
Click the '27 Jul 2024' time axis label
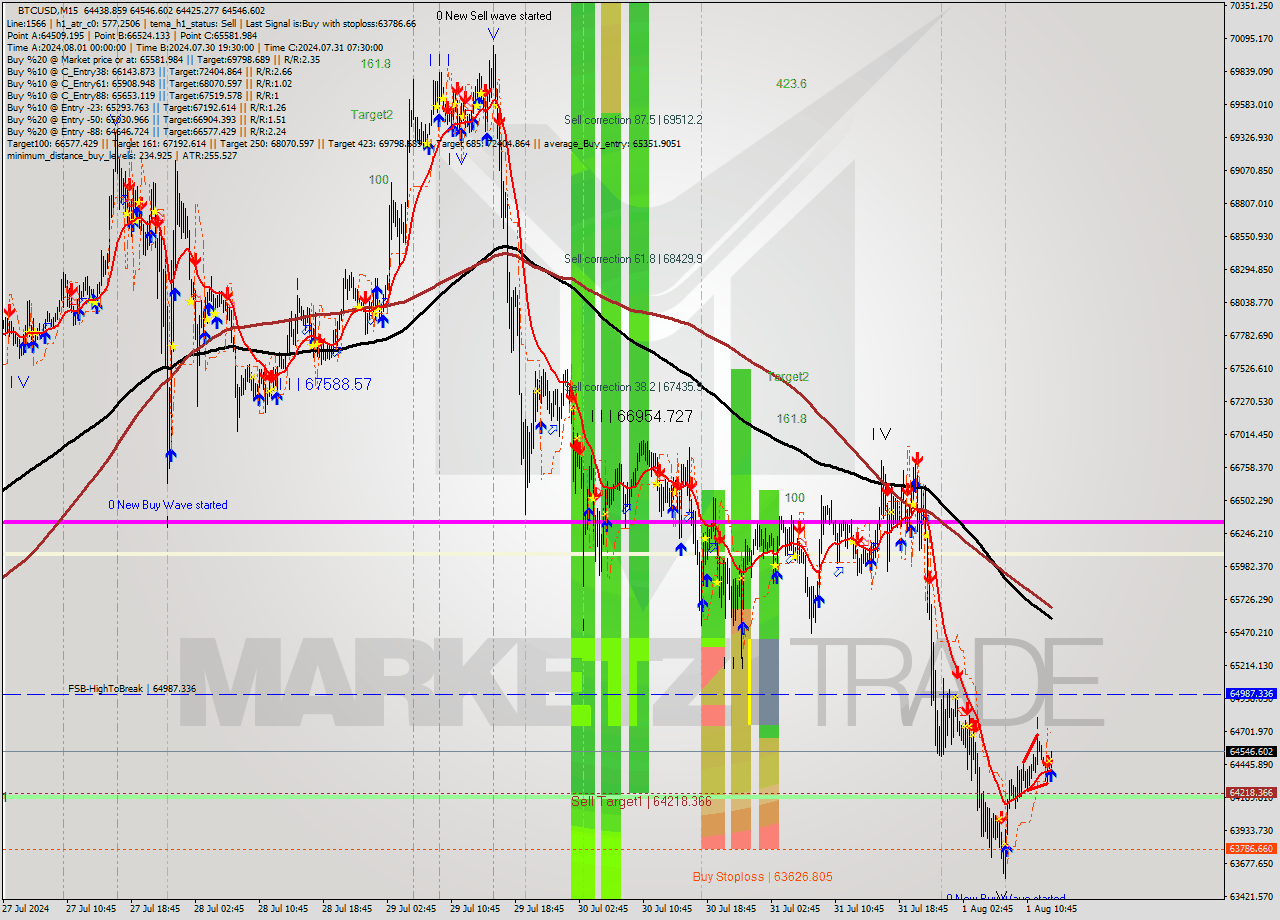(25, 909)
